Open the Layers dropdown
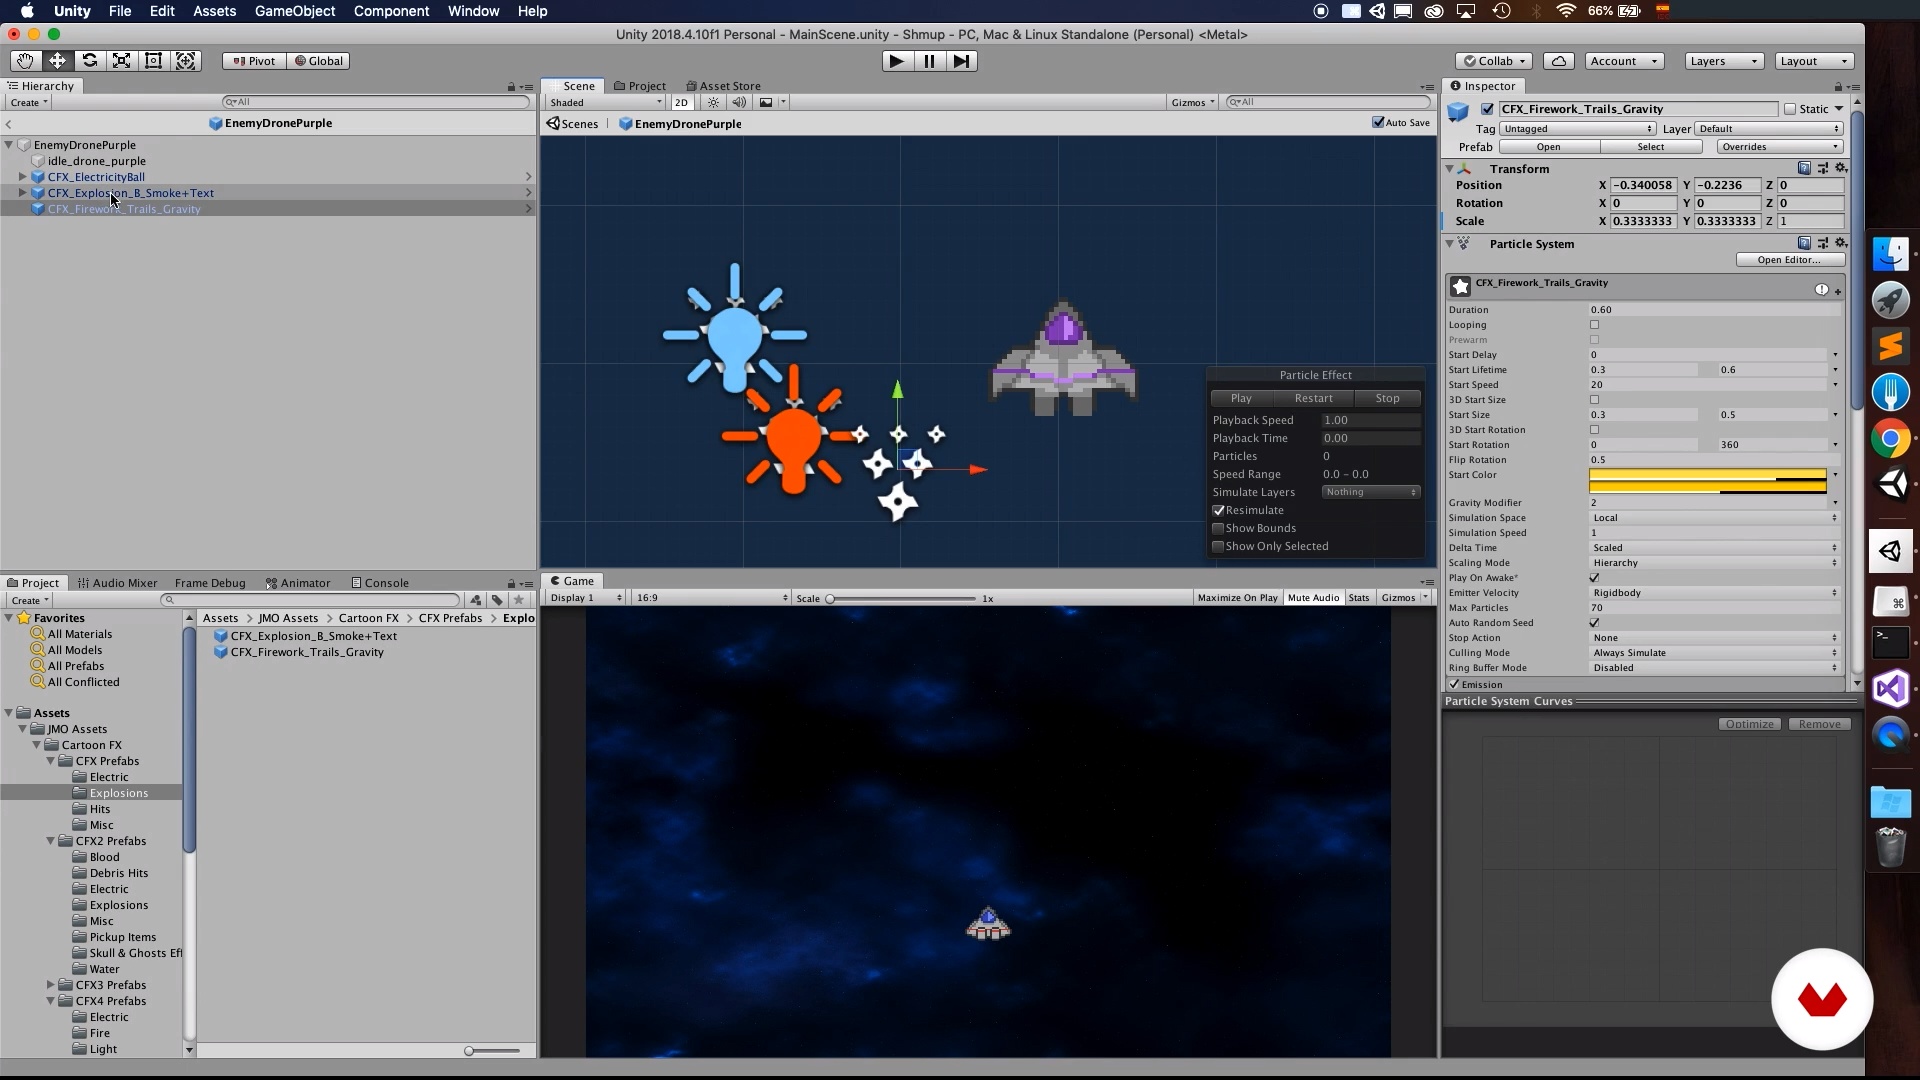This screenshot has height=1080, width=1920. tap(1723, 61)
